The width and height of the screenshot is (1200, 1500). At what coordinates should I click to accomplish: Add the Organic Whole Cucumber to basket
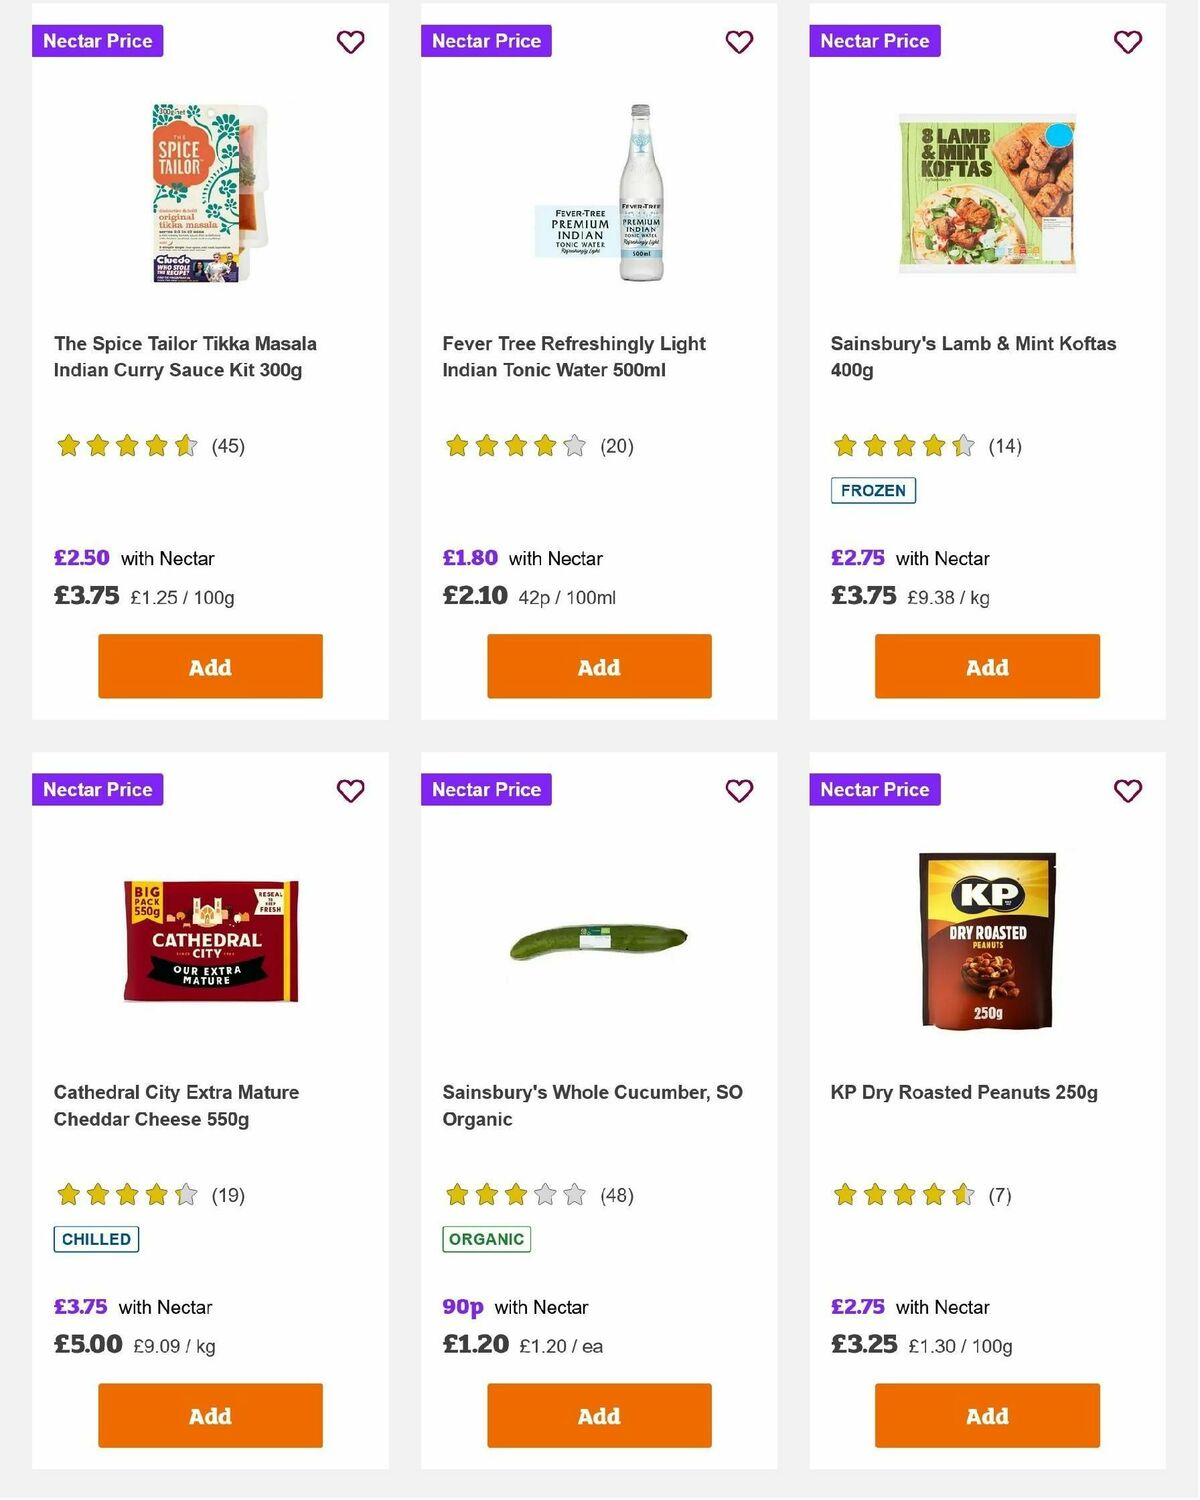[x=598, y=1415]
